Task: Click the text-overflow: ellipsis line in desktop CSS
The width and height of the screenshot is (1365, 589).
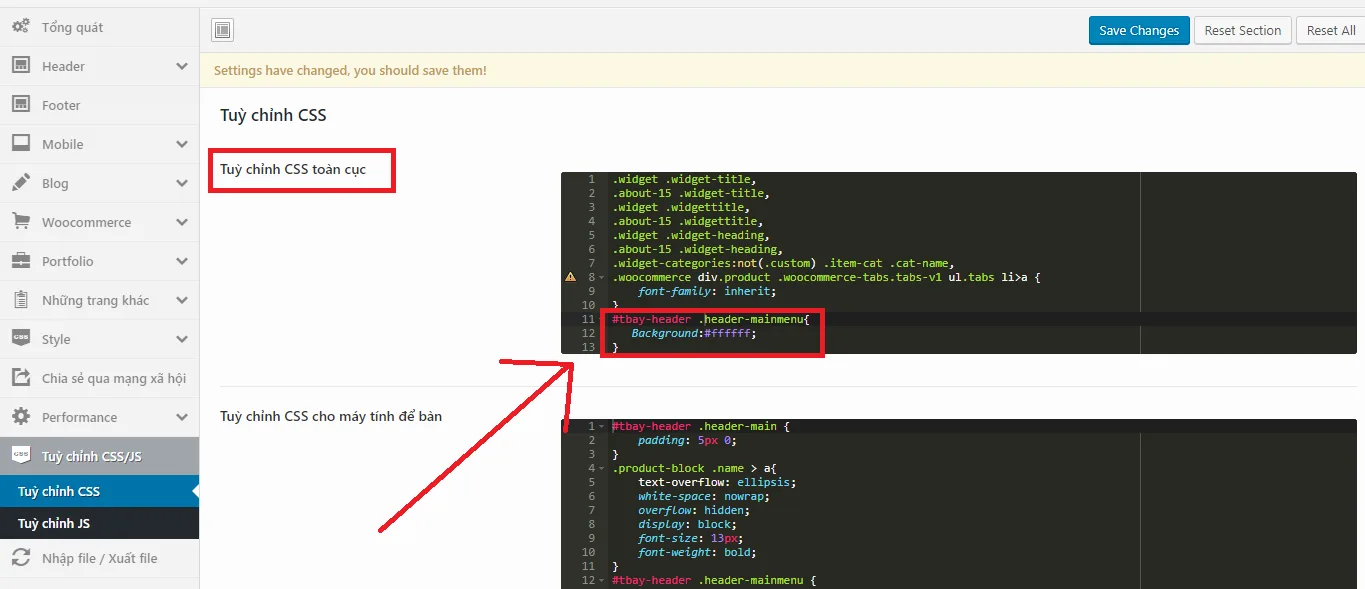Action: [717, 482]
